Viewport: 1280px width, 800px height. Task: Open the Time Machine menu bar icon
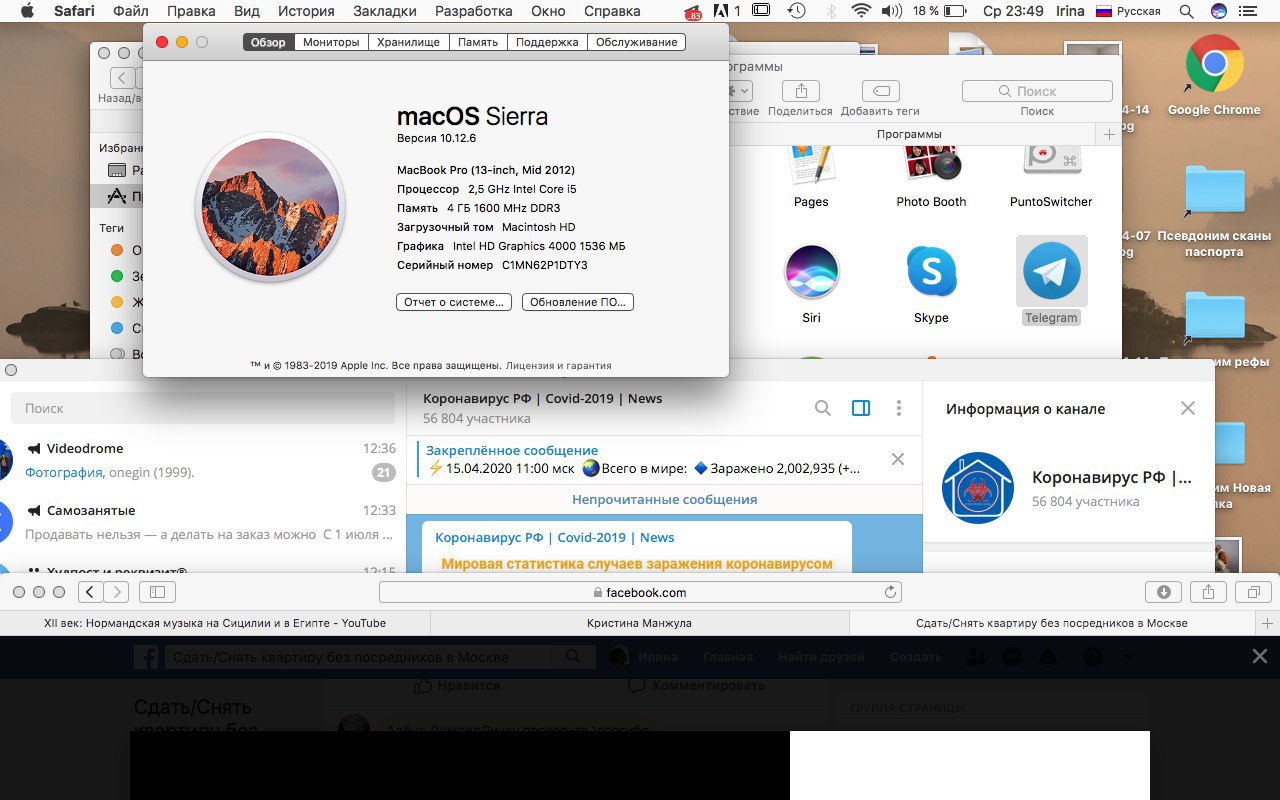tap(796, 11)
